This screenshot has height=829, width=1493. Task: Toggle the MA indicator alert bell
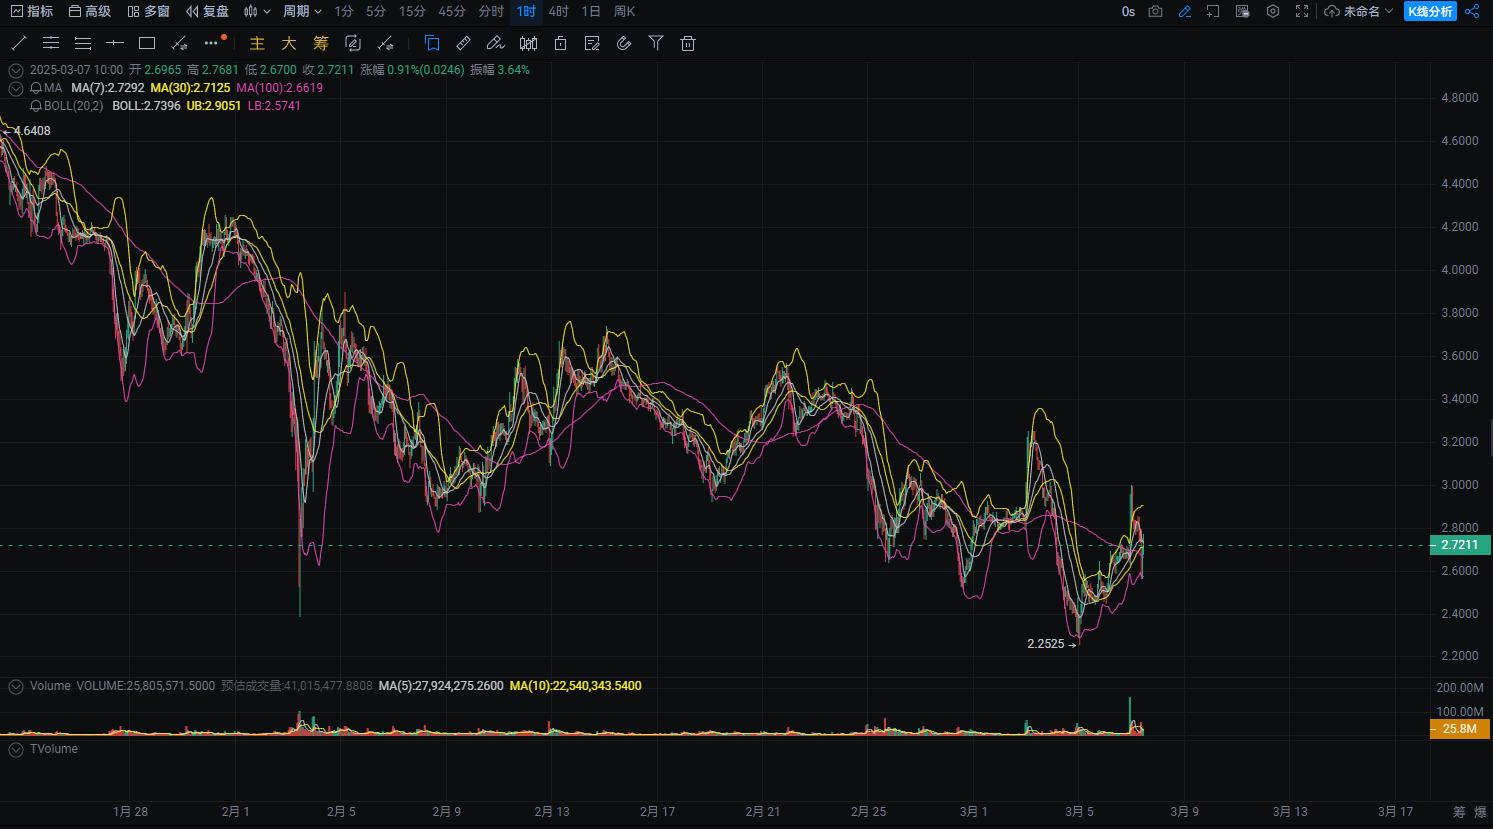[x=36, y=88]
